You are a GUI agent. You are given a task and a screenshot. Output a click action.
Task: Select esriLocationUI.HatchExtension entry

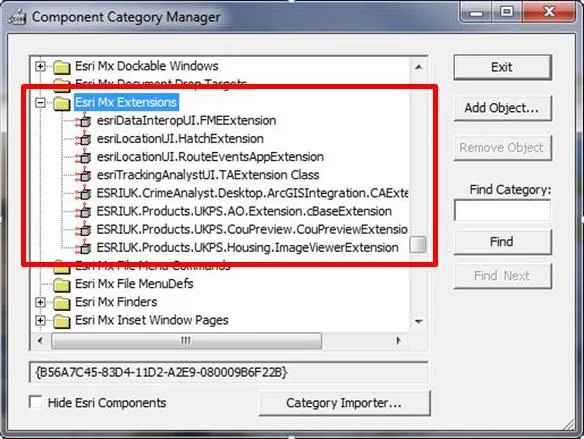tap(180, 139)
